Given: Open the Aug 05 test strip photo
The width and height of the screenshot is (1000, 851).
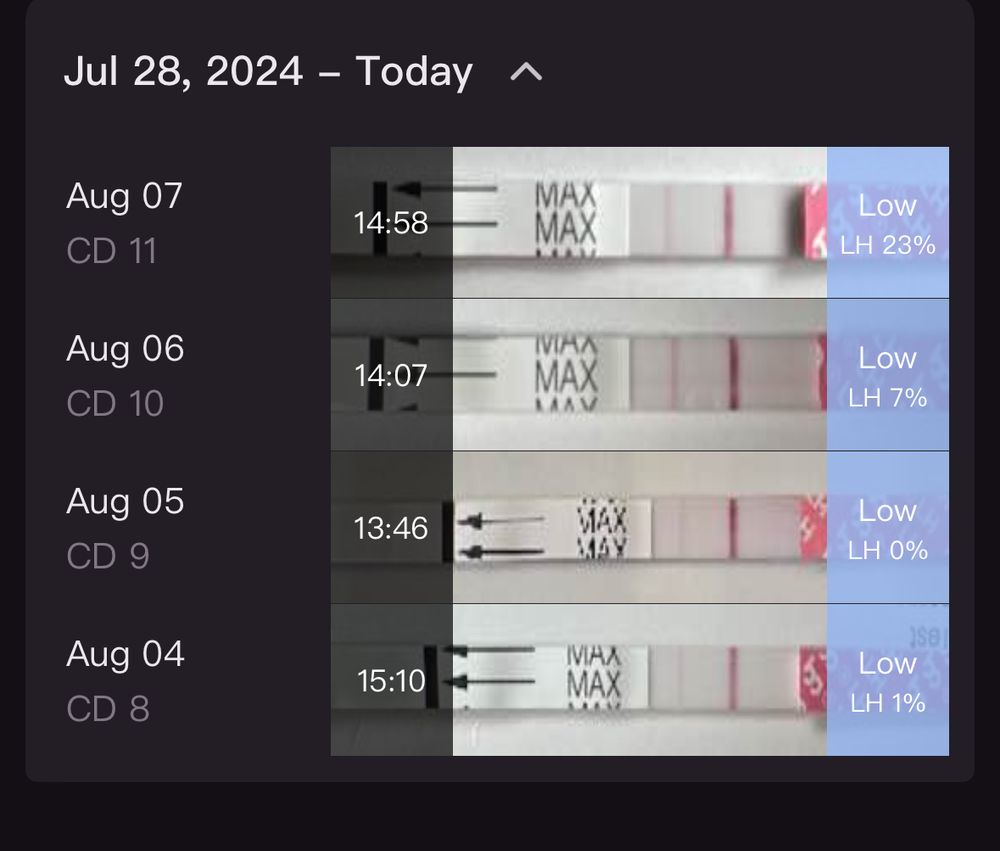Looking at the screenshot, I should pos(640,527).
